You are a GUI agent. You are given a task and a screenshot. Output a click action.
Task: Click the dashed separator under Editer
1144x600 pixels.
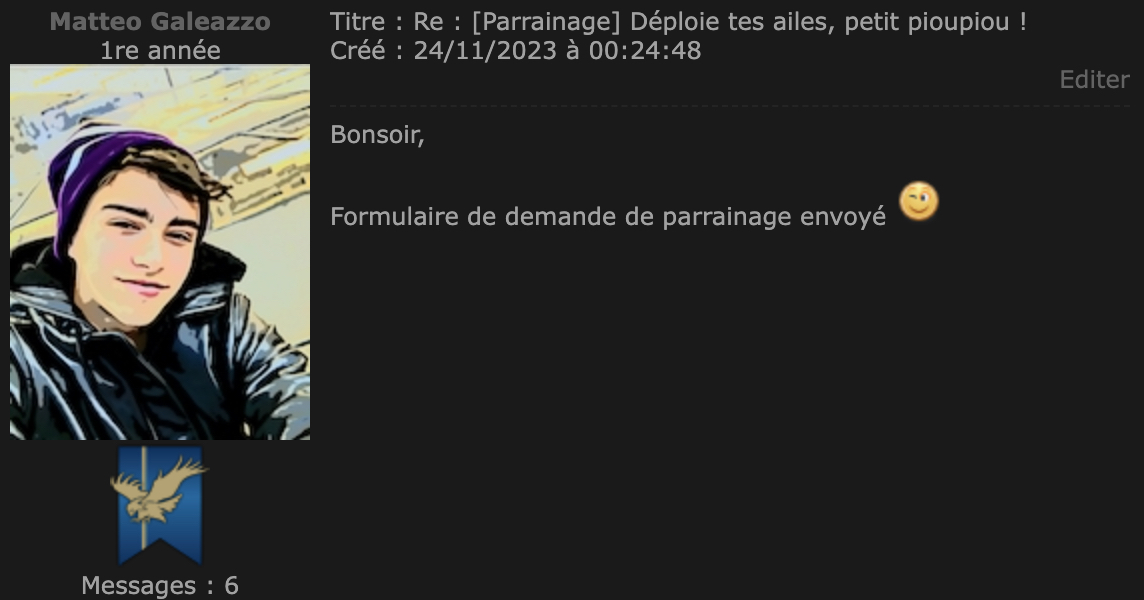[730, 107]
